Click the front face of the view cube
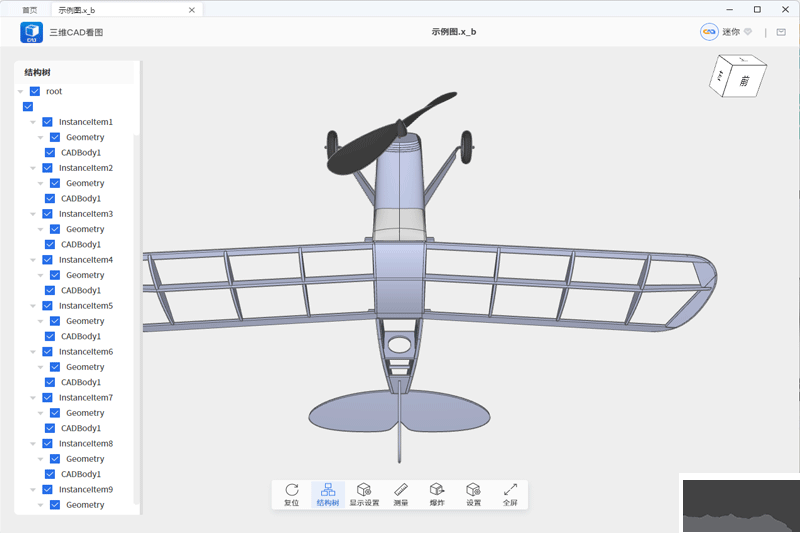 pyautogui.click(x=744, y=82)
